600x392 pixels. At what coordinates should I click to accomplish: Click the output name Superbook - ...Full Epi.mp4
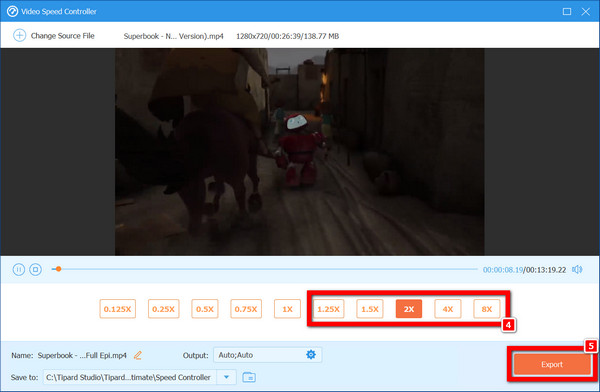tap(82, 355)
